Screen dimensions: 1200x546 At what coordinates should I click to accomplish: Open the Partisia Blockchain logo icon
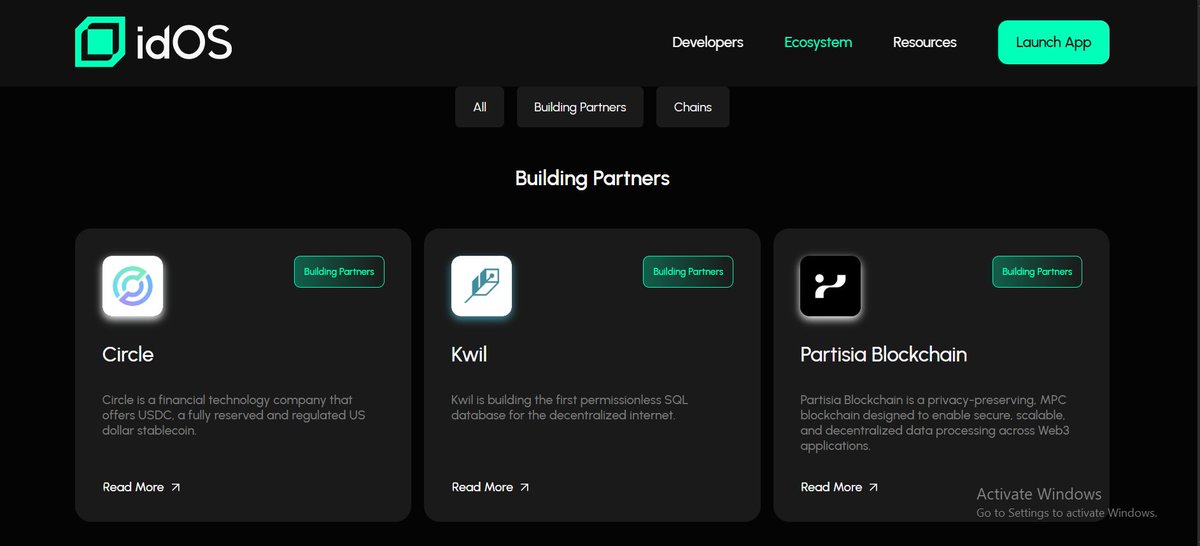coord(830,286)
